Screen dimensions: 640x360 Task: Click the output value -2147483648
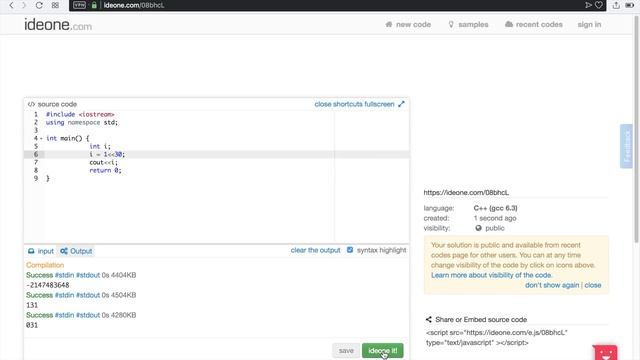click(x=48, y=285)
